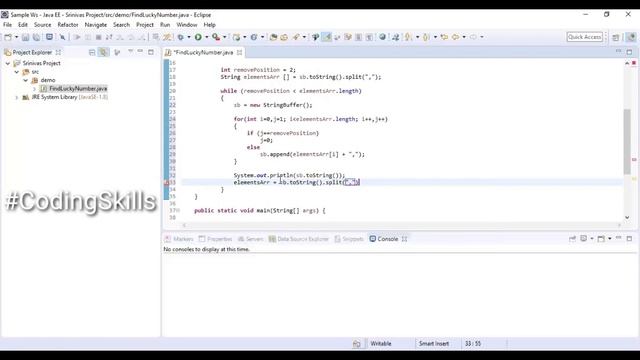This screenshot has width=640, height=360.
Task: Click the editor horizontal scrollbar
Action: [402, 224]
